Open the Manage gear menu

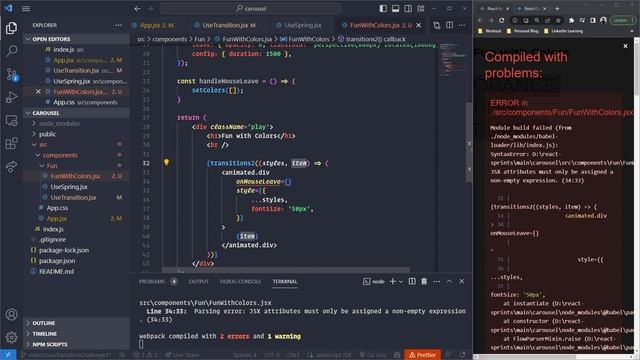11,338
